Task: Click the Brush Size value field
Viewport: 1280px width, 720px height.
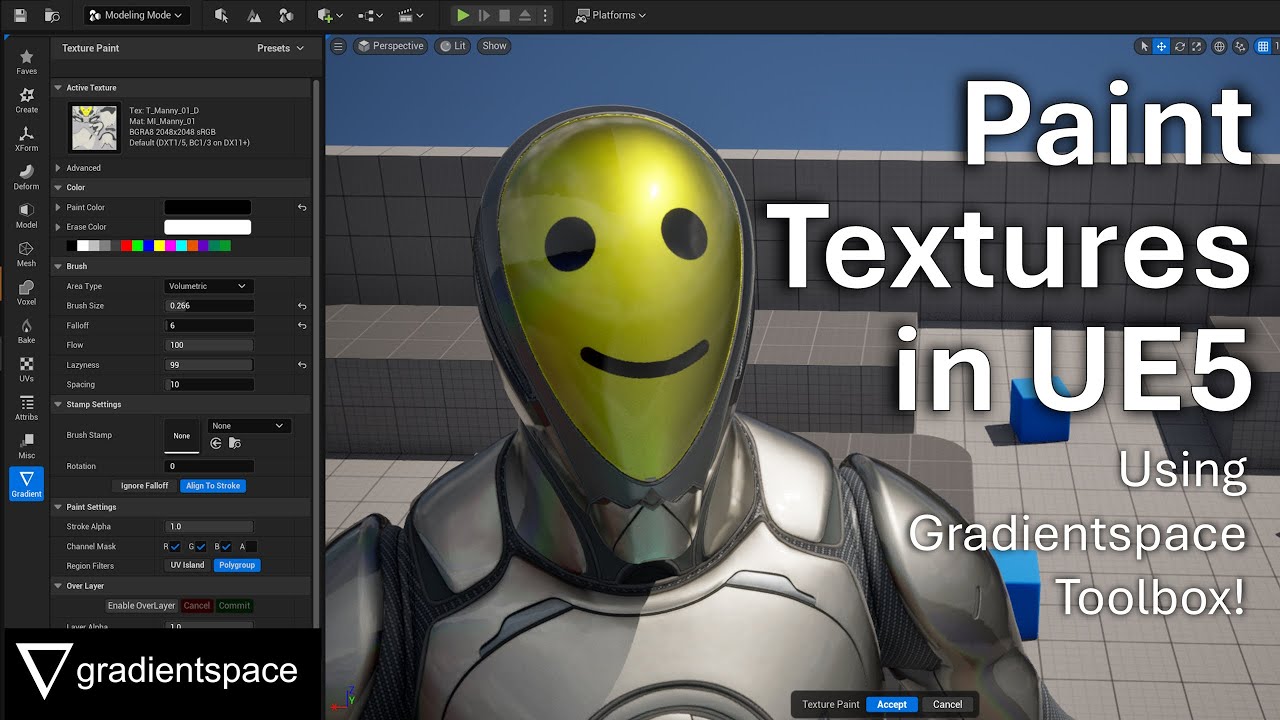Action: 209,306
